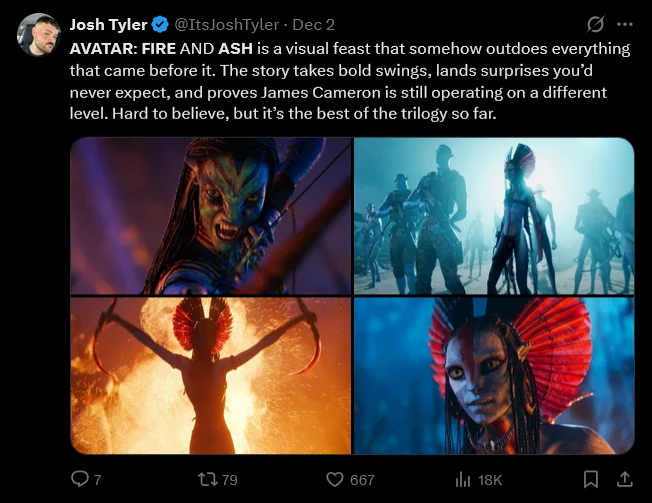Screen dimensions: 652x503
Task: Open the top-right blue misty warriors image
Action: [494, 216]
